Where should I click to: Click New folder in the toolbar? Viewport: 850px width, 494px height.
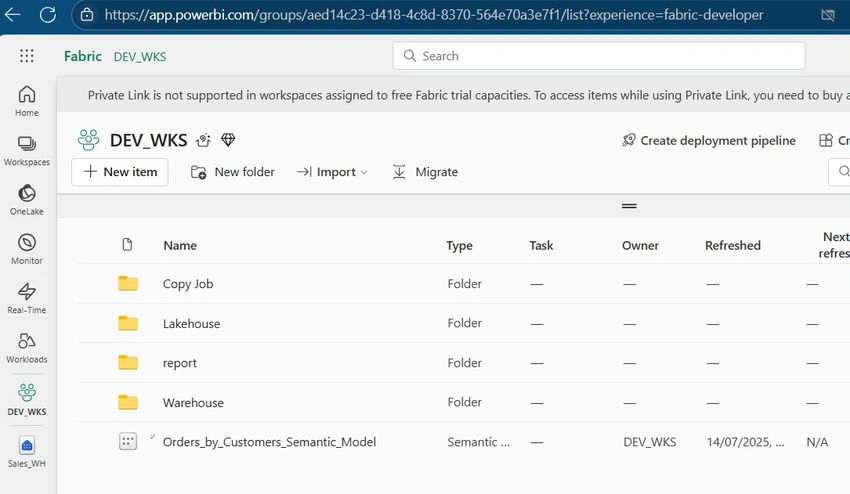233,172
